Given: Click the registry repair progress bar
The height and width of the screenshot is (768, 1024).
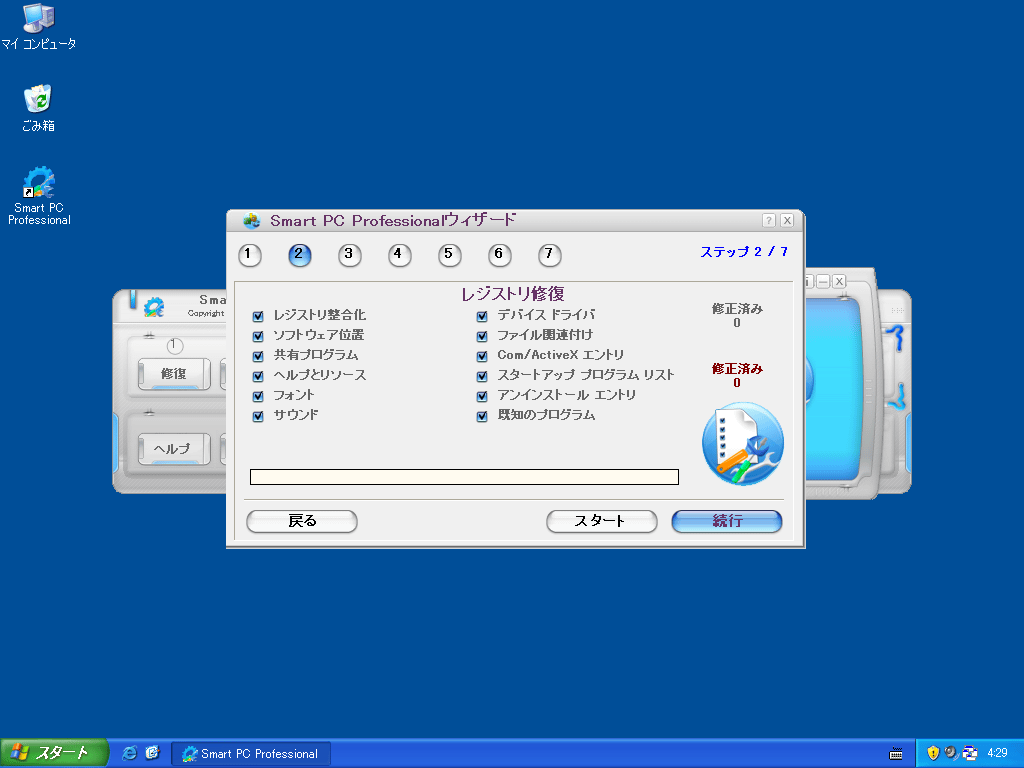Looking at the screenshot, I should 464,477.
